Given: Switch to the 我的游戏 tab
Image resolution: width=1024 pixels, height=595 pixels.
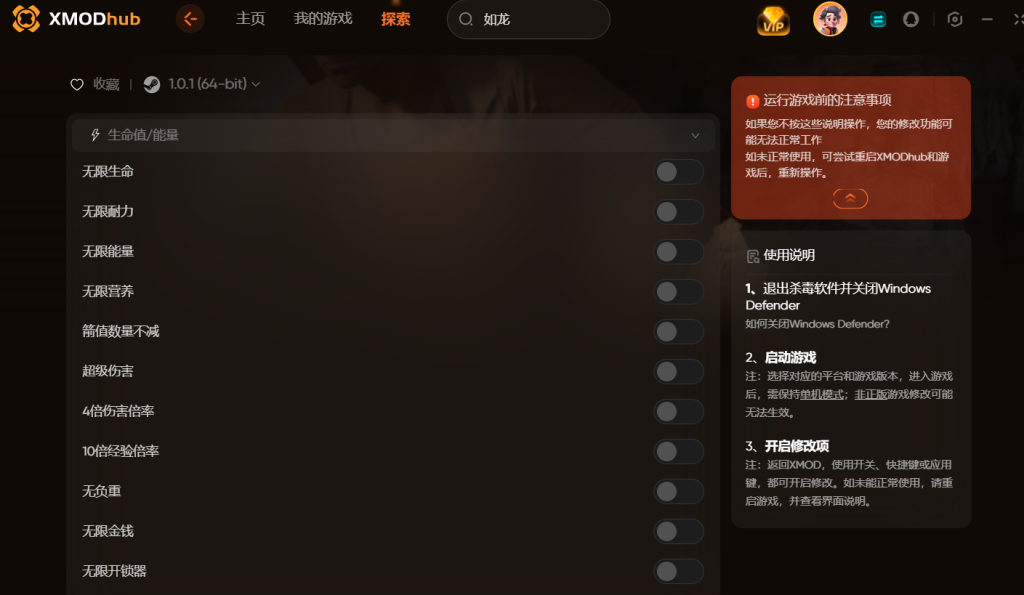Looking at the screenshot, I should coord(323,19).
